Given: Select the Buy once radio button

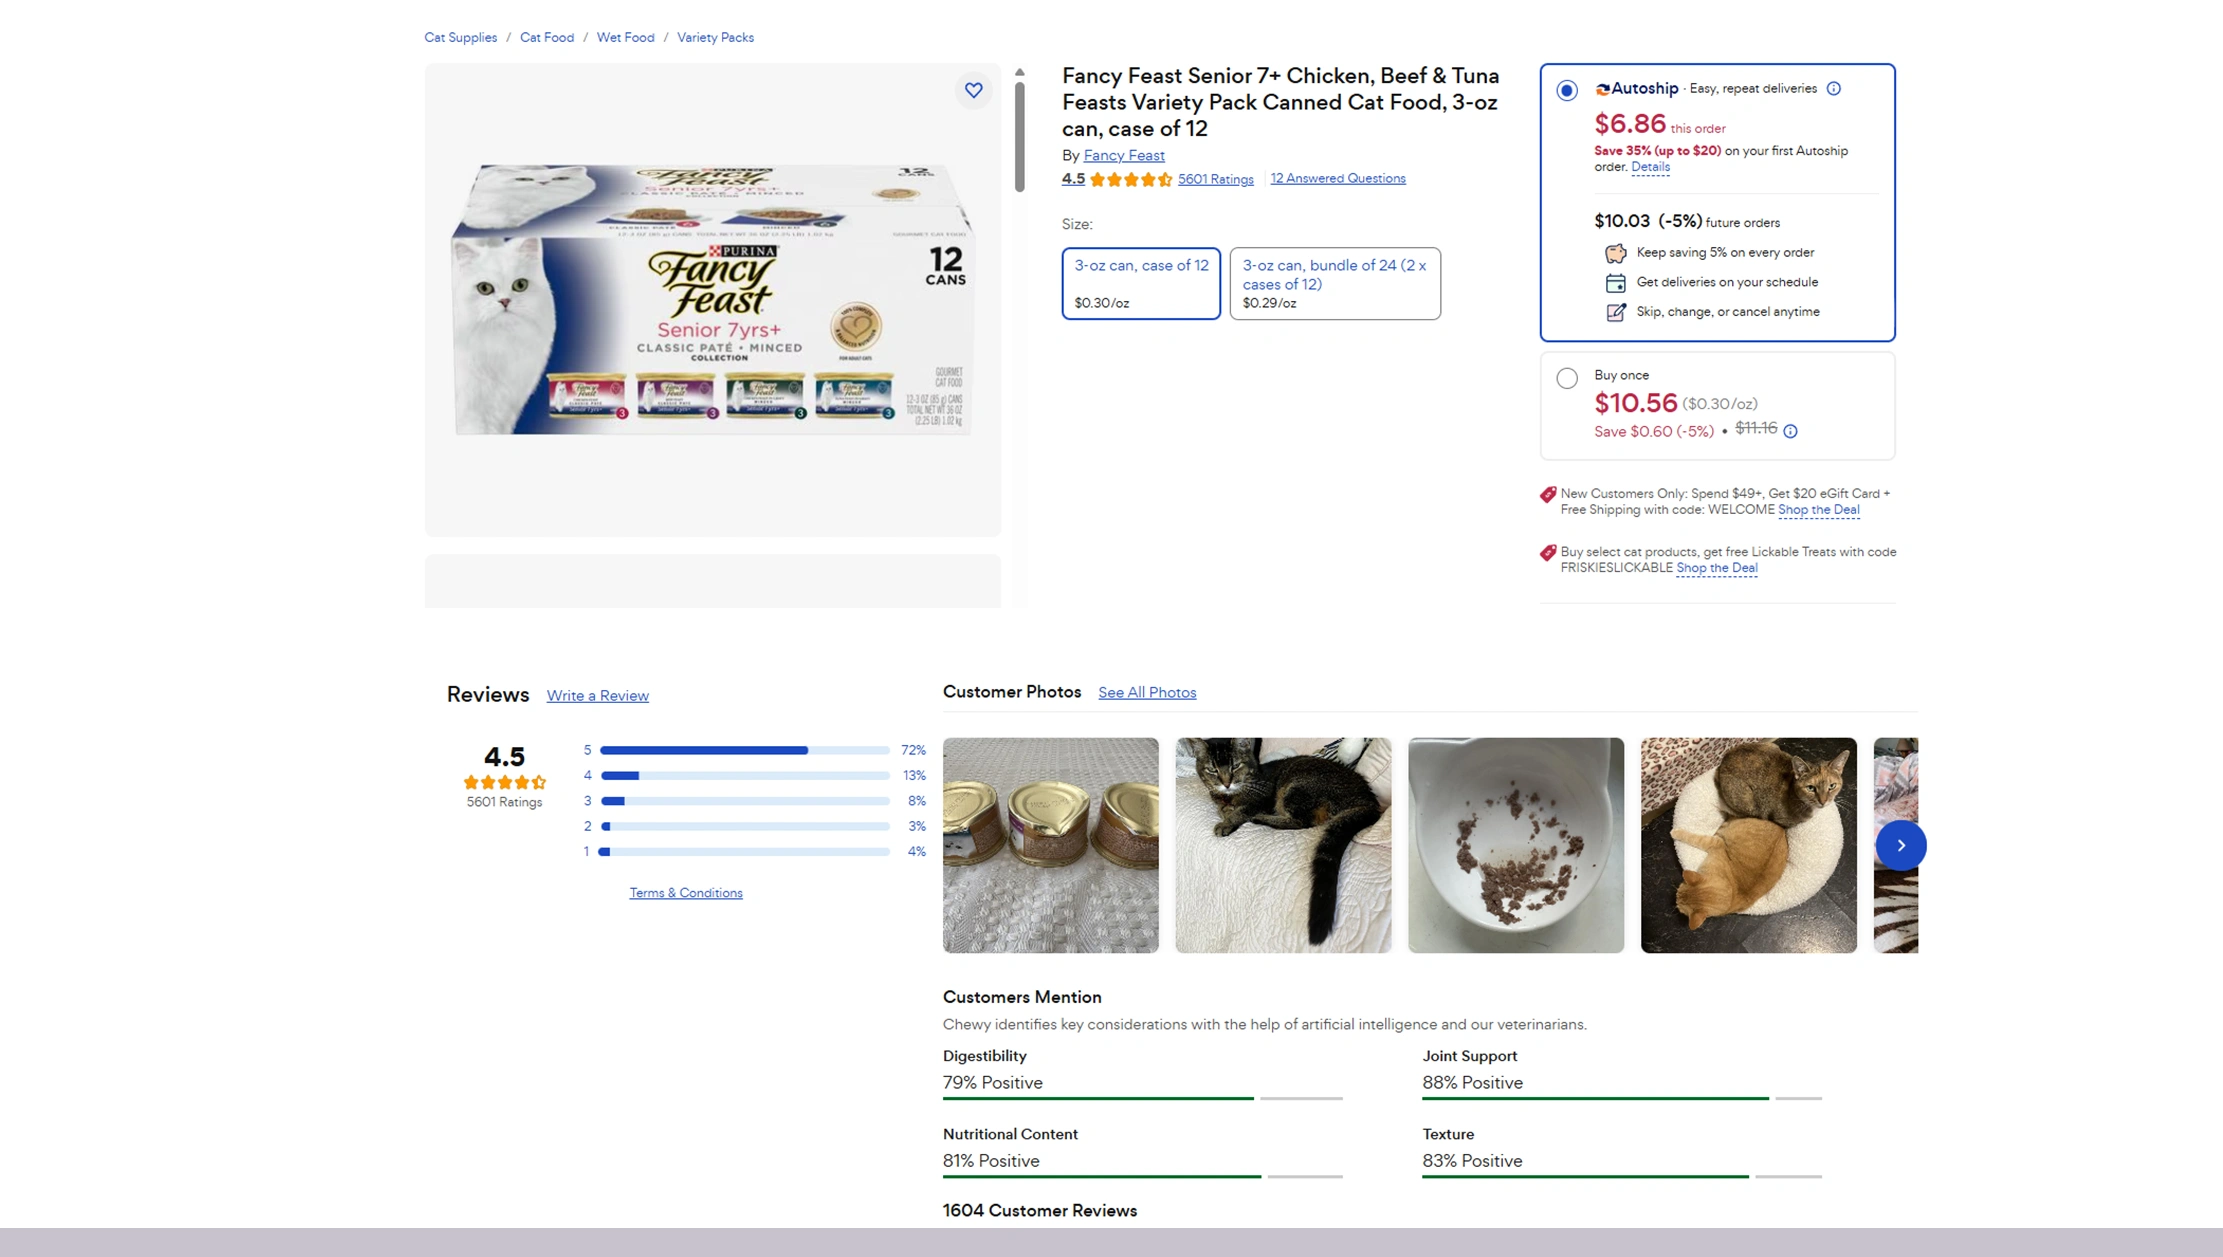Looking at the screenshot, I should [1567, 378].
